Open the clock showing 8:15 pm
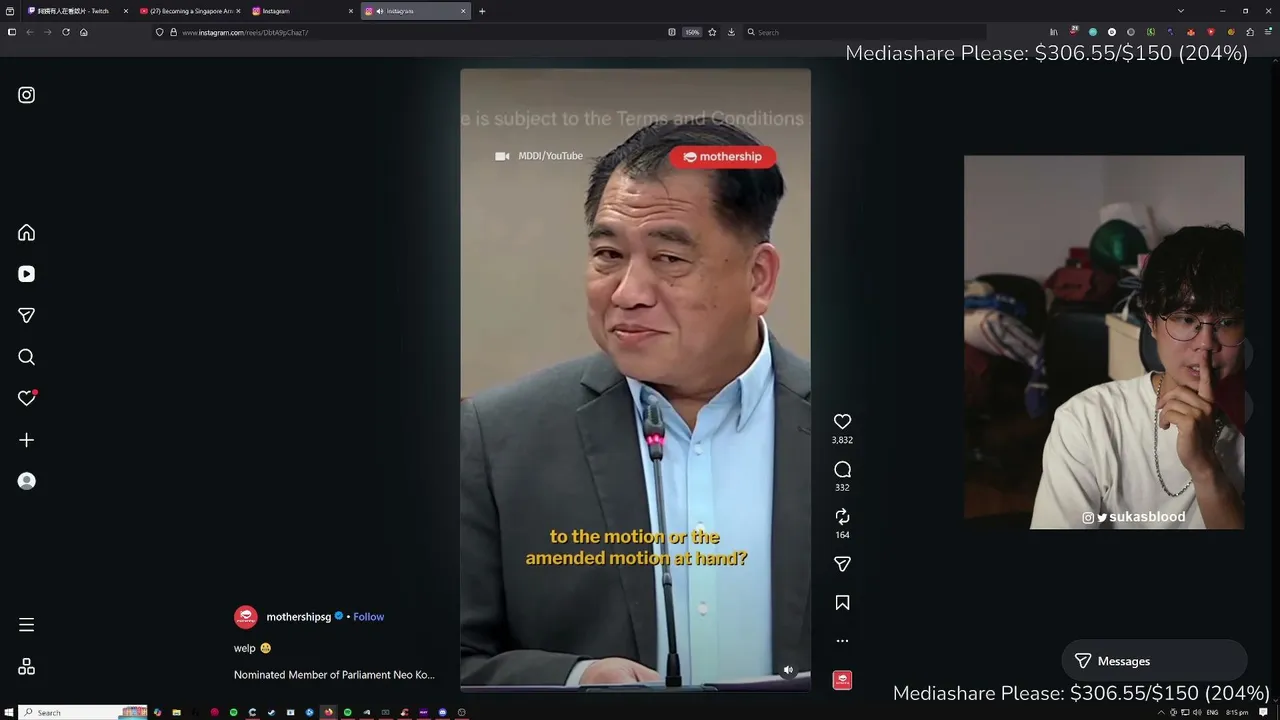1280x720 pixels. [x=1238, y=712]
